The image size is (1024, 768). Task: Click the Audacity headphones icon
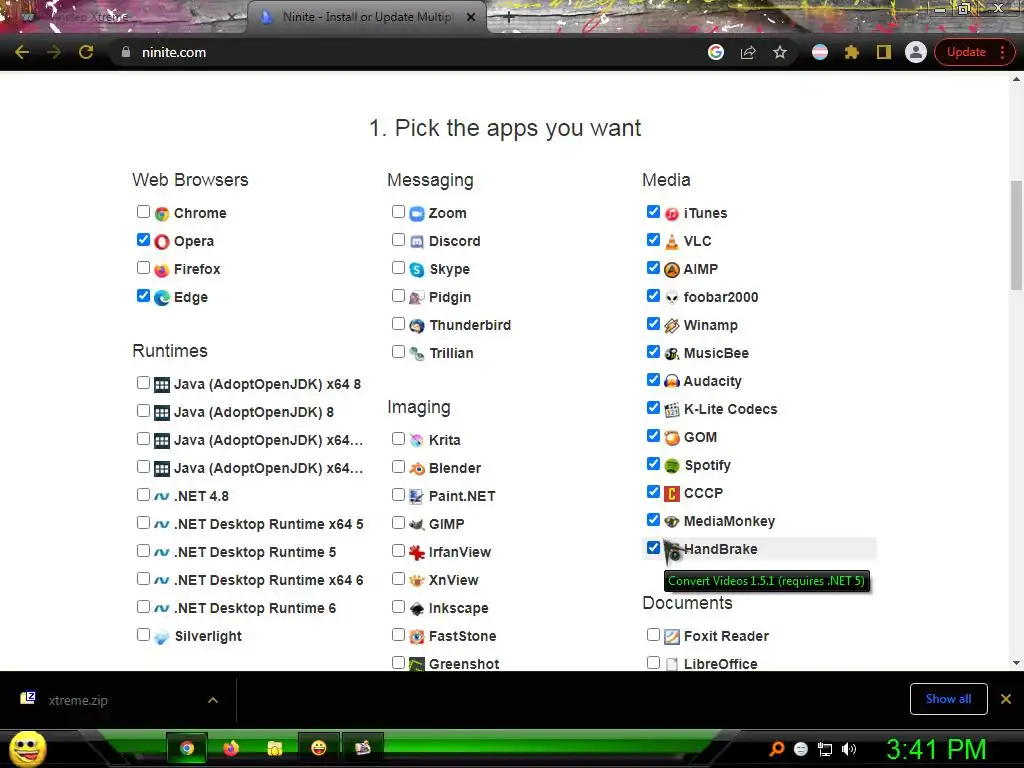coord(671,381)
